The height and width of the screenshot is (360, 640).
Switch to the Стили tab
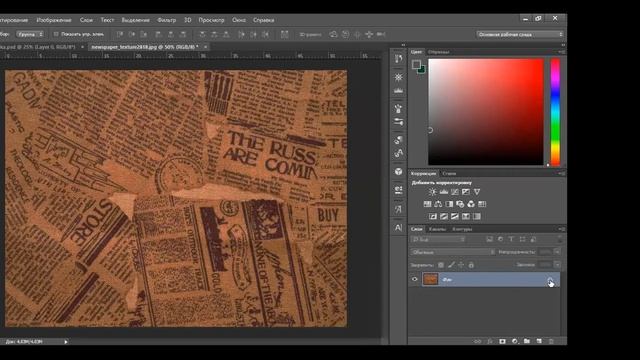click(449, 173)
